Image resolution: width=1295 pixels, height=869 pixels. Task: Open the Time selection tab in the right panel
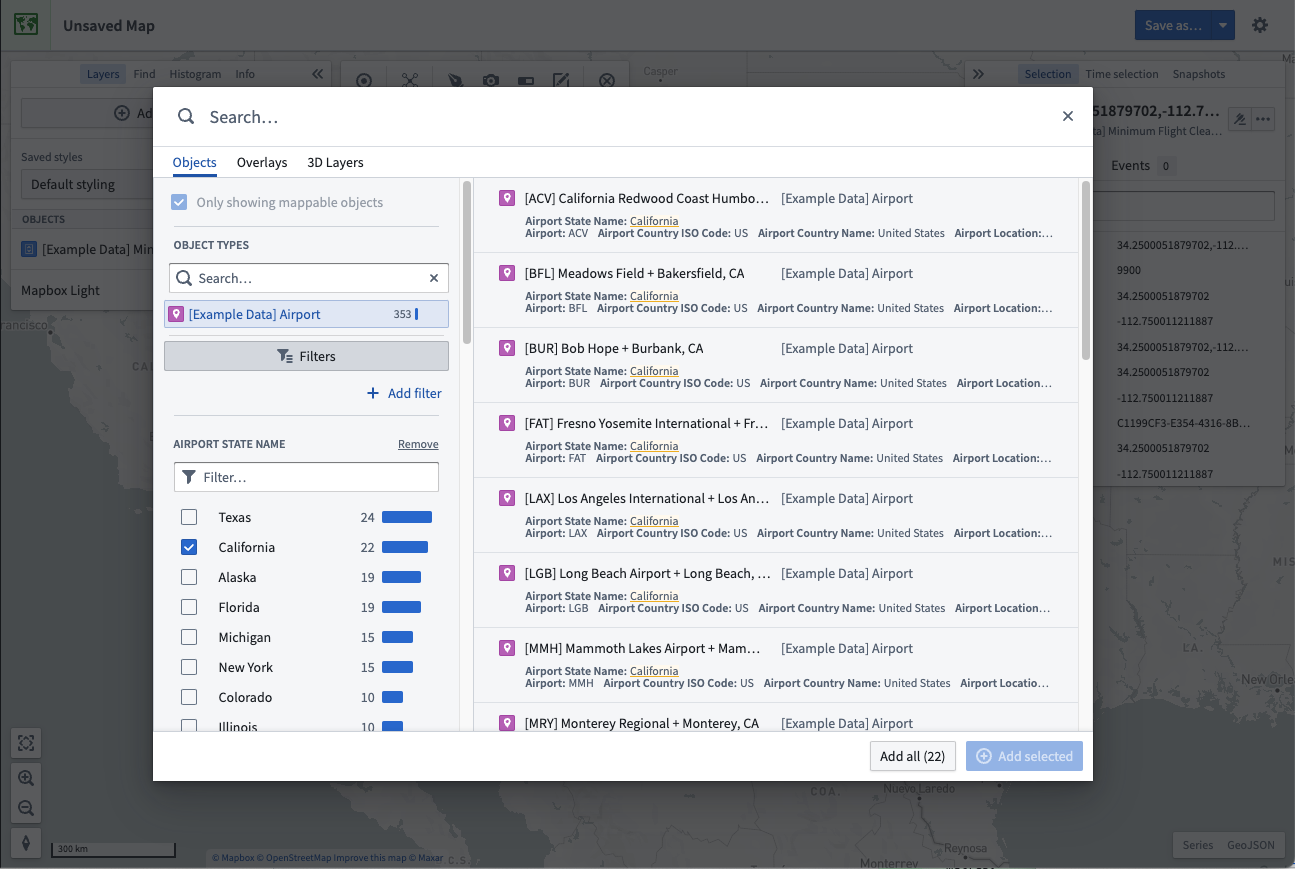coord(1122,74)
